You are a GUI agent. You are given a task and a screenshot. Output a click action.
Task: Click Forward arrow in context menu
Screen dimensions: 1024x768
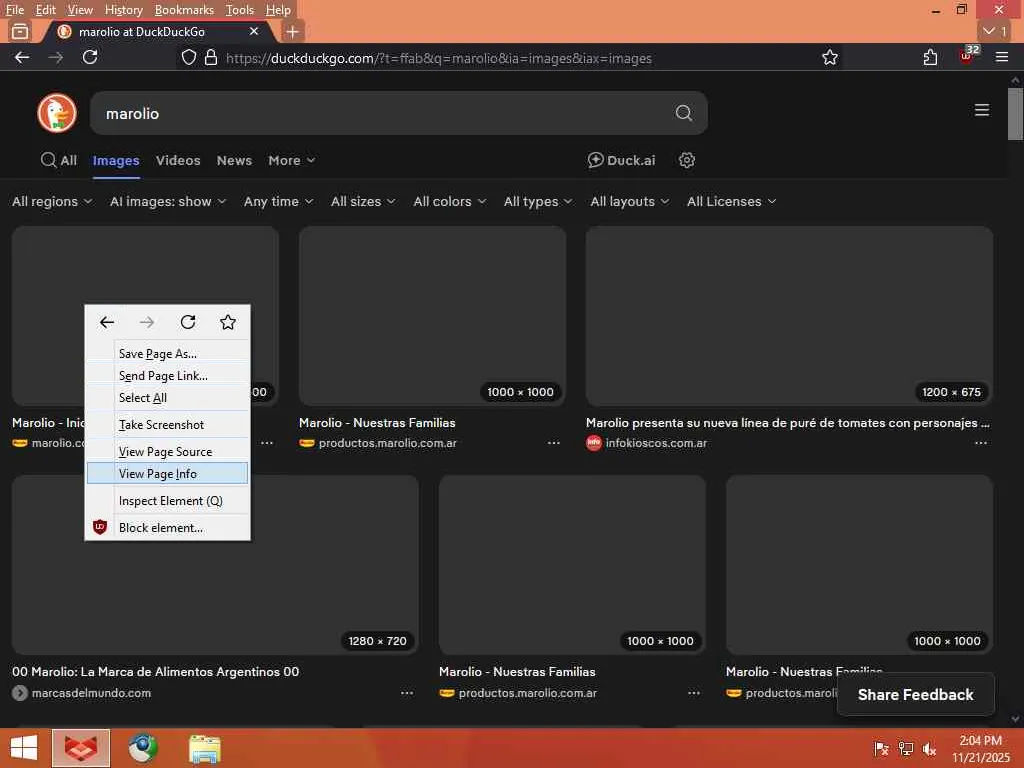coord(147,322)
